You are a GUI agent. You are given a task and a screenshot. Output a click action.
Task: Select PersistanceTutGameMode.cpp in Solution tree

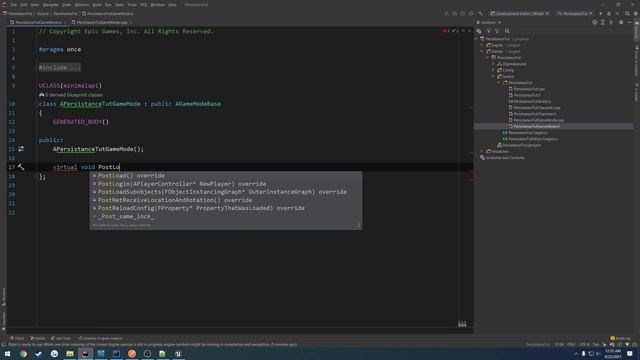(x=536, y=120)
